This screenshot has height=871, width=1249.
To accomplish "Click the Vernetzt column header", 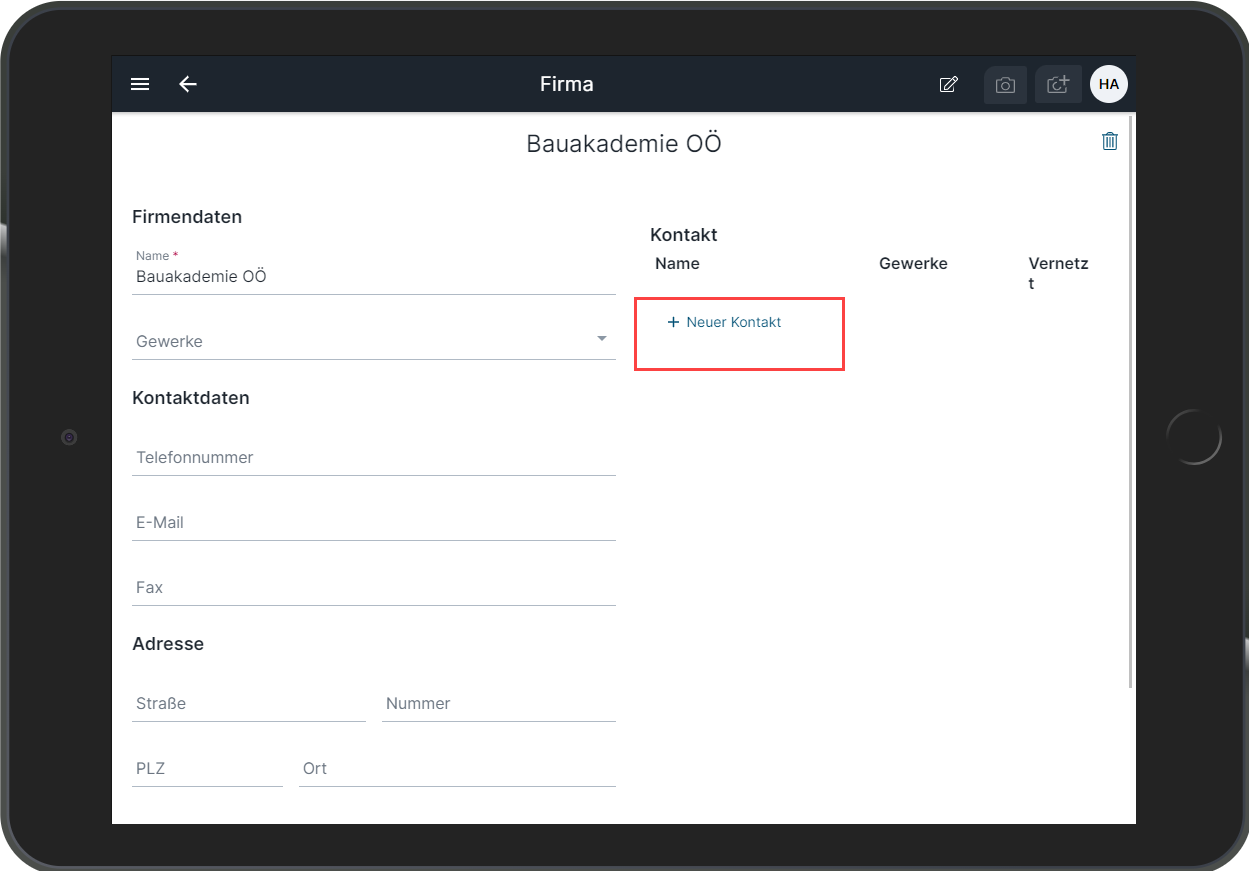I will tap(1058, 273).
